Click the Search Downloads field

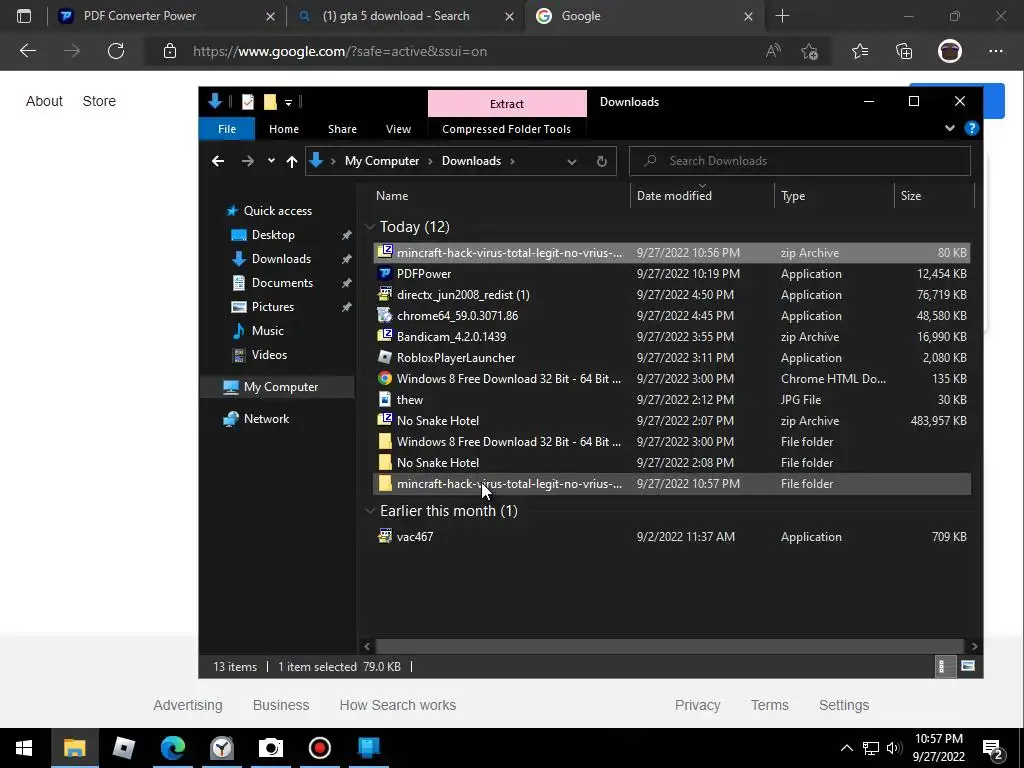(x=800, y=161)
